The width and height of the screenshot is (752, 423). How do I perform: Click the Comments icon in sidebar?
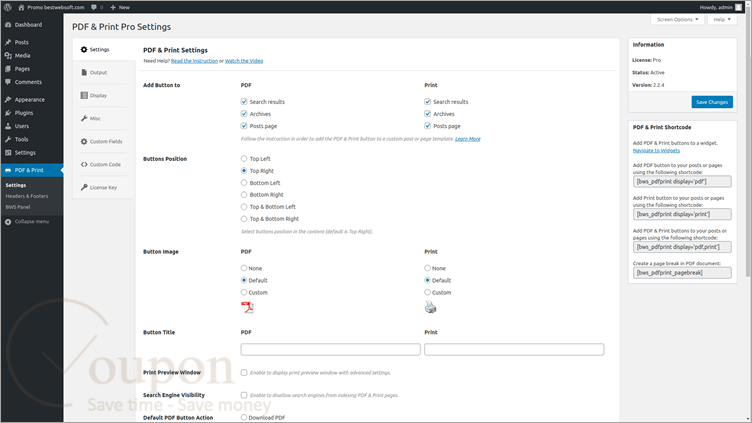8,82
